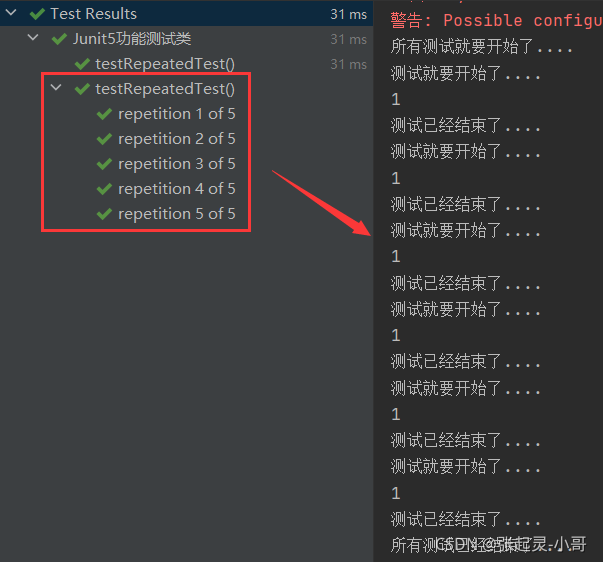Viewport: 603px width, 562px height.
Task: Click green check icon of repetition 2 of 5
Action: 105,139
